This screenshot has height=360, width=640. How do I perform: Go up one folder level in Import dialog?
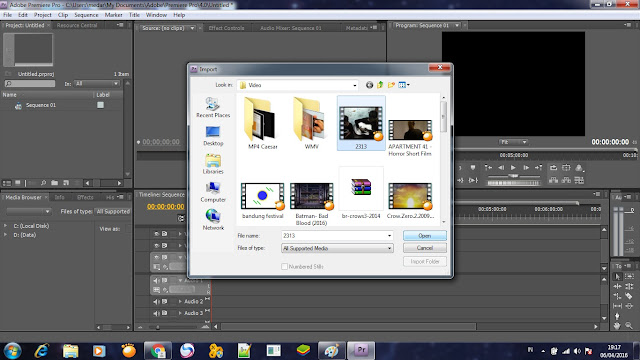(x=380, y=85)
